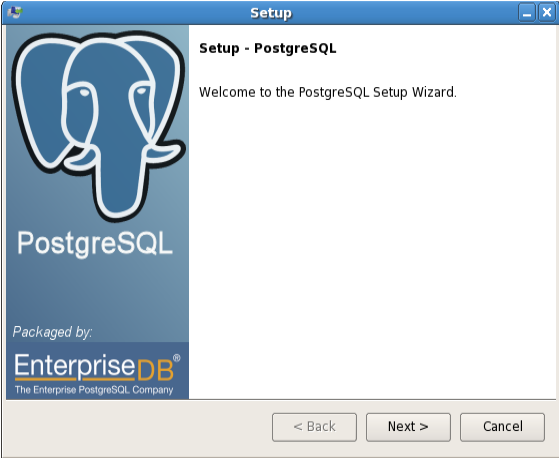
Task: Close the Setup window
Action: [x=547, y=13]
